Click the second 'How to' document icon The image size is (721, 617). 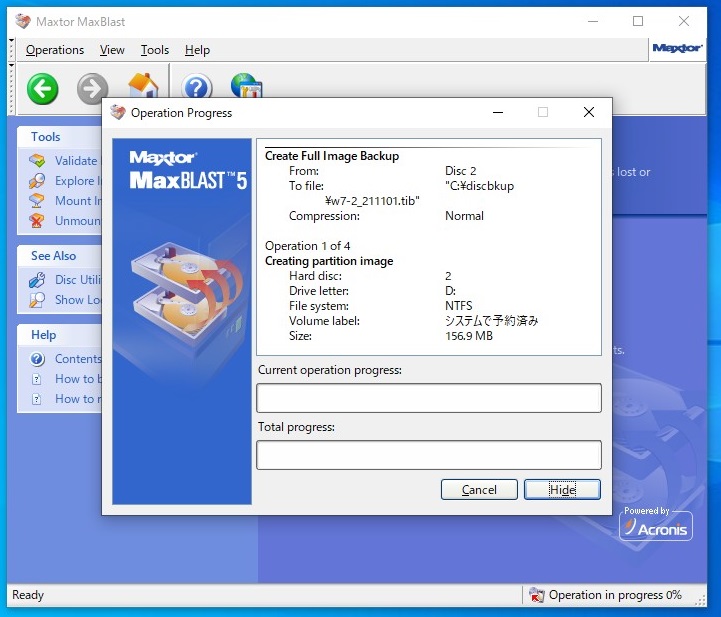pos(37,399)
